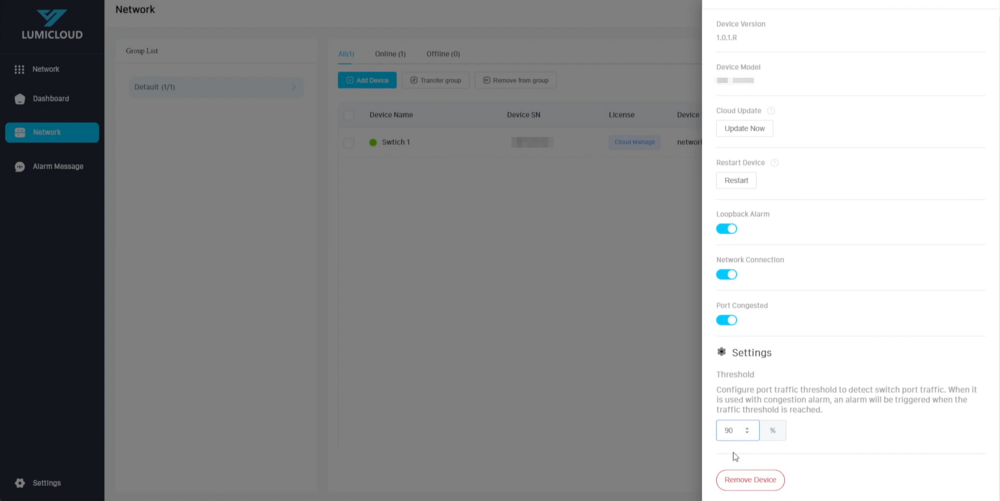Disable the Loopback Alarm toggle
This screenshot has height=501, width=1000.
pyautogui.click(x=727, y=229)
